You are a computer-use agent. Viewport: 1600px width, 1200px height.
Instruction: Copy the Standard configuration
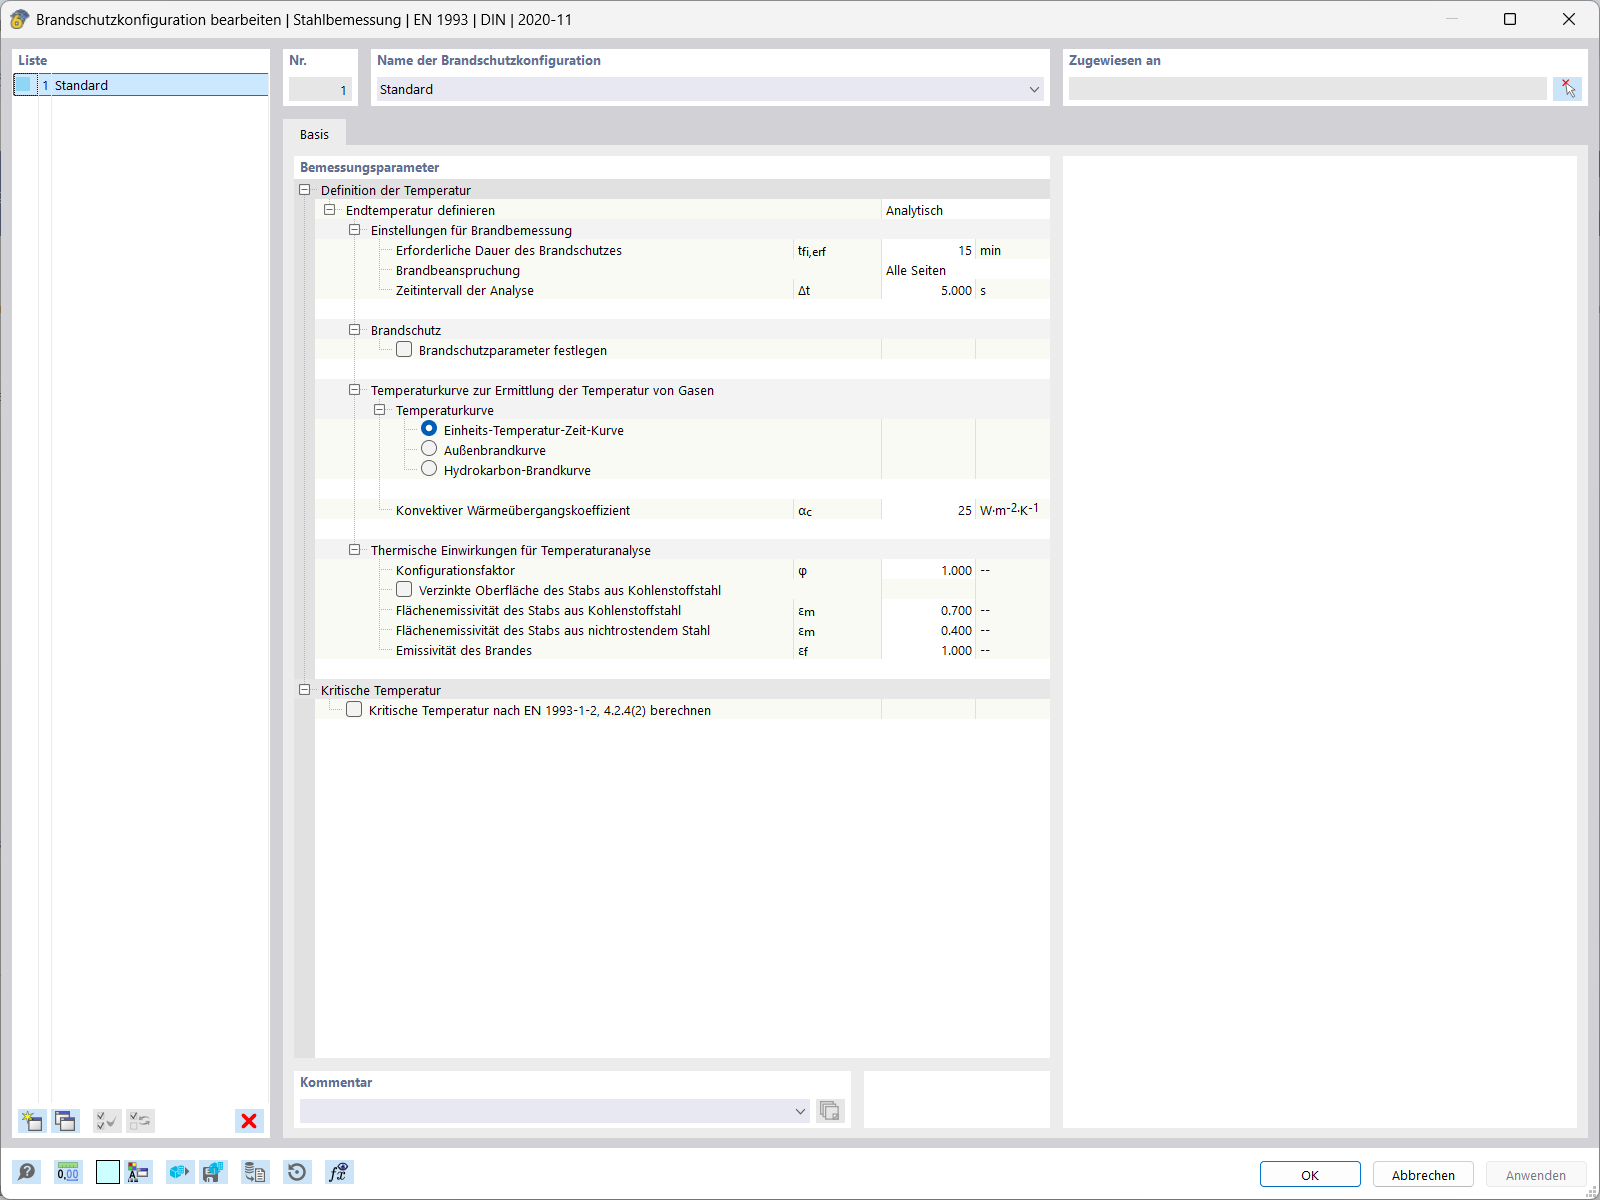tap(65, 1121)
